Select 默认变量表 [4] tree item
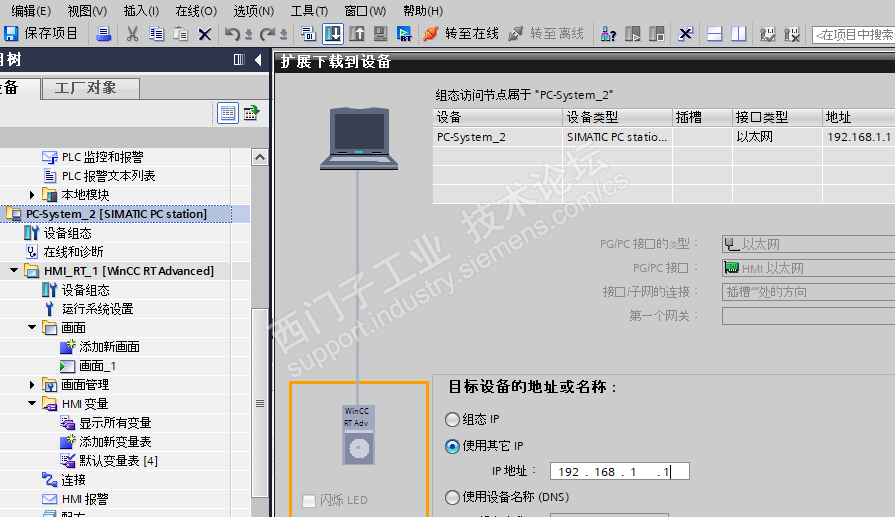 point(118,461)
